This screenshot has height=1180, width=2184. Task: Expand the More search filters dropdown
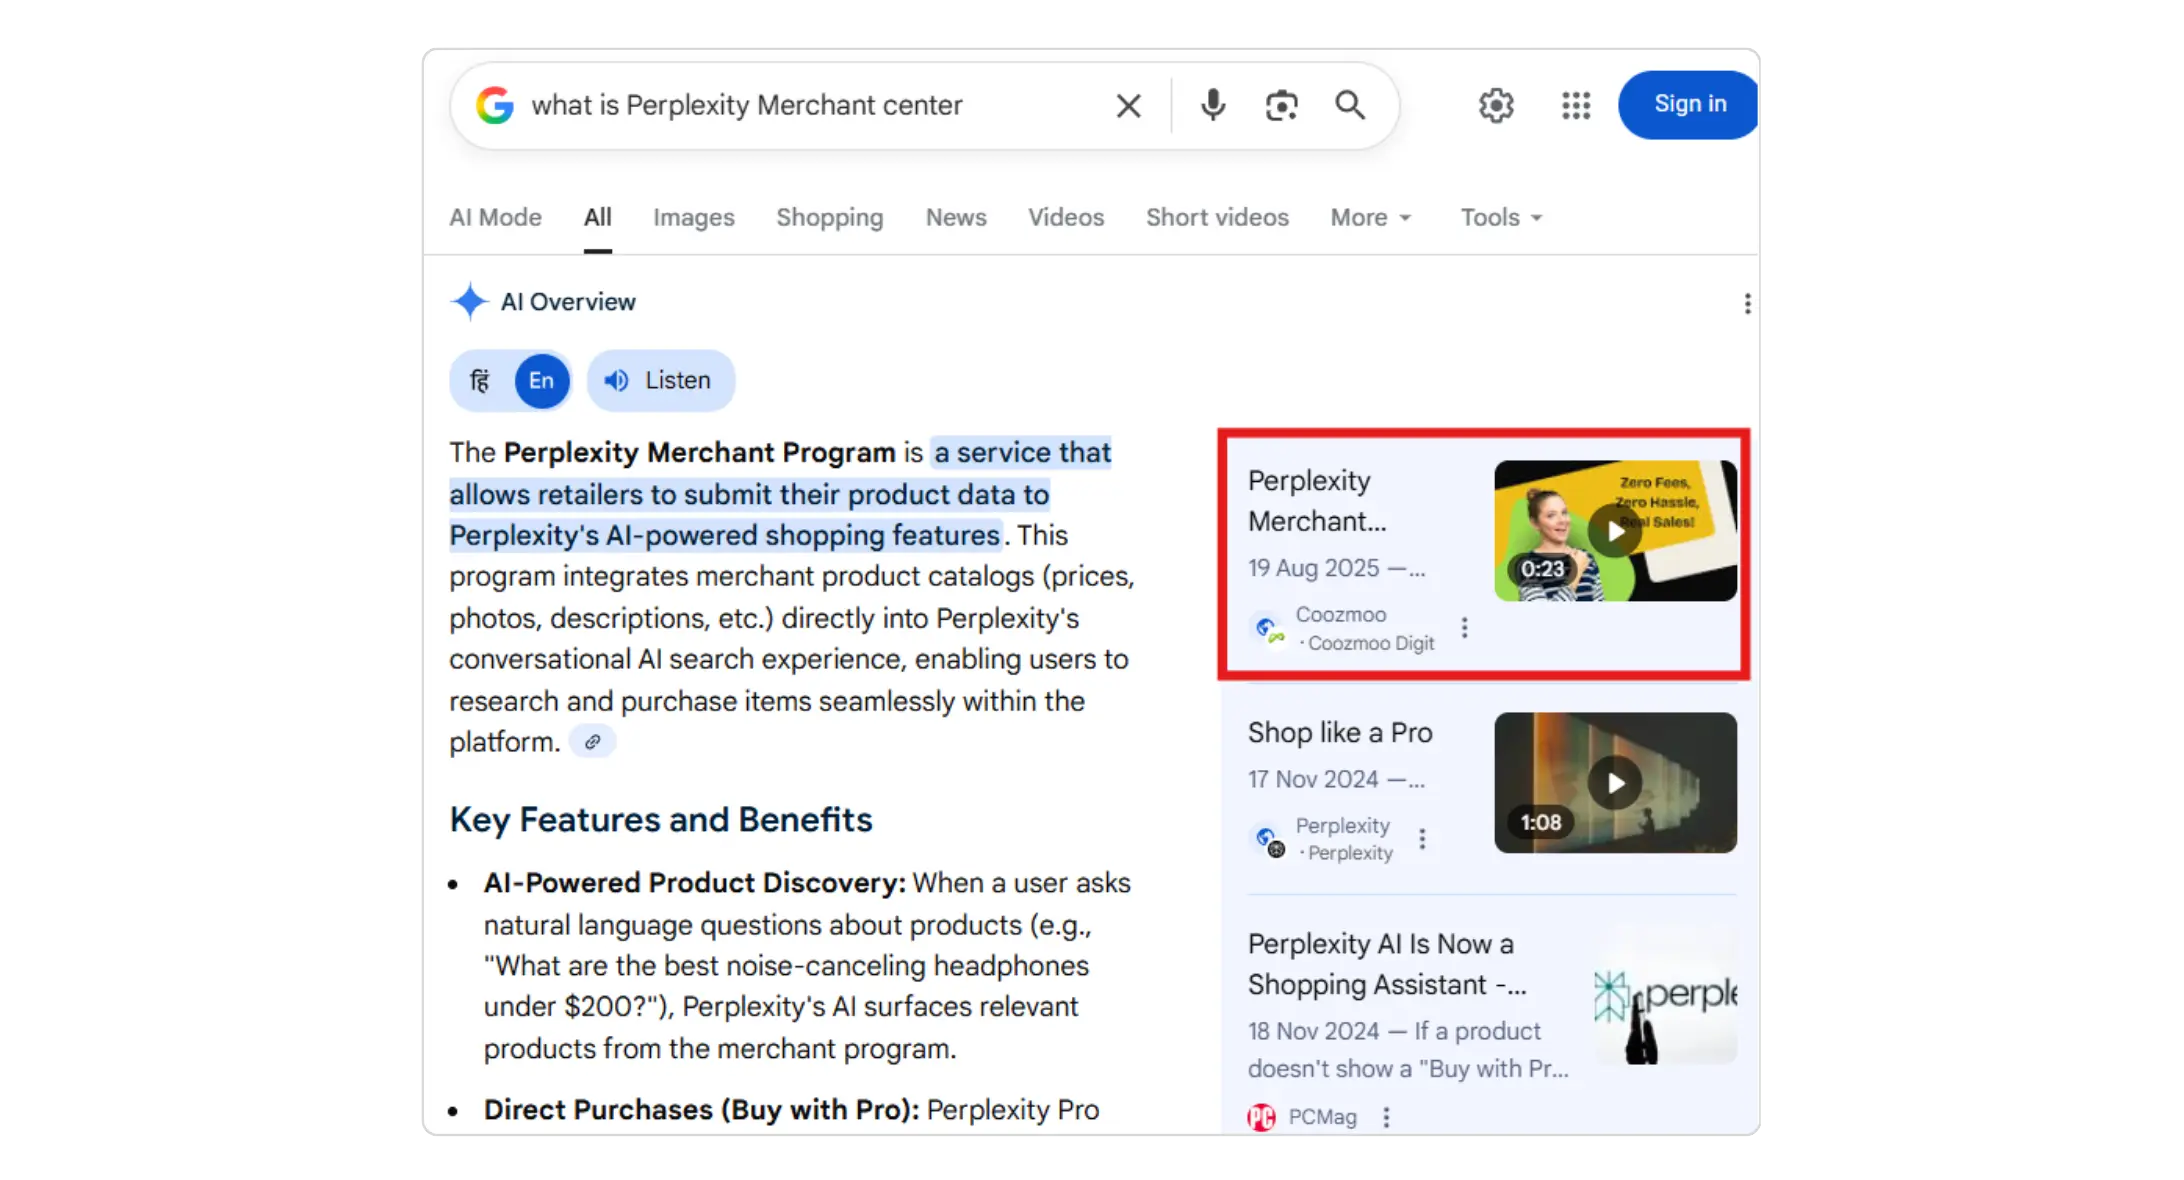click(1370, 217)
